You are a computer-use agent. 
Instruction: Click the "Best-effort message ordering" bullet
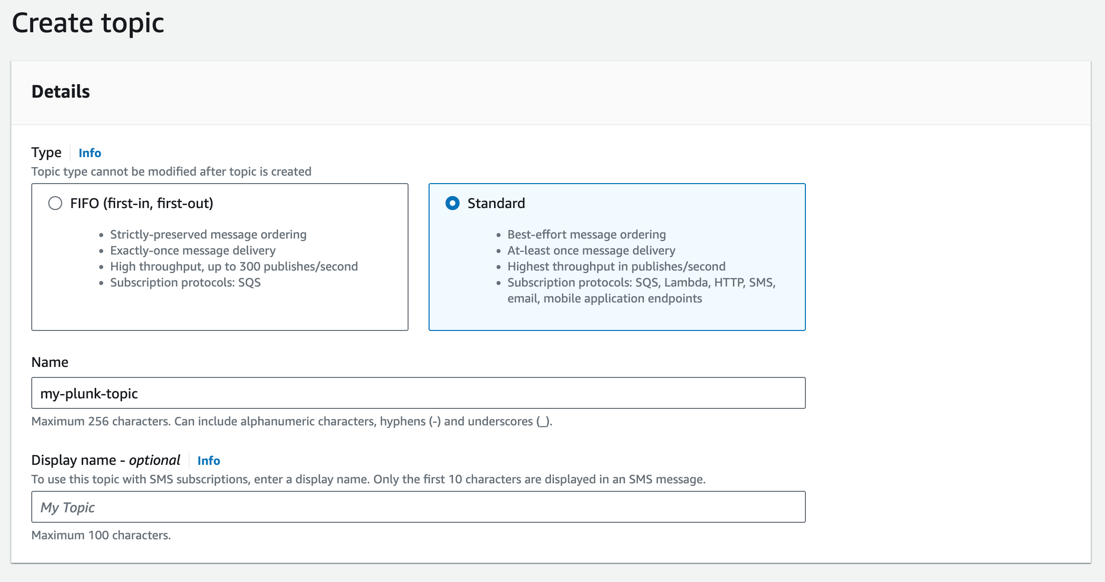click(586, 235)
